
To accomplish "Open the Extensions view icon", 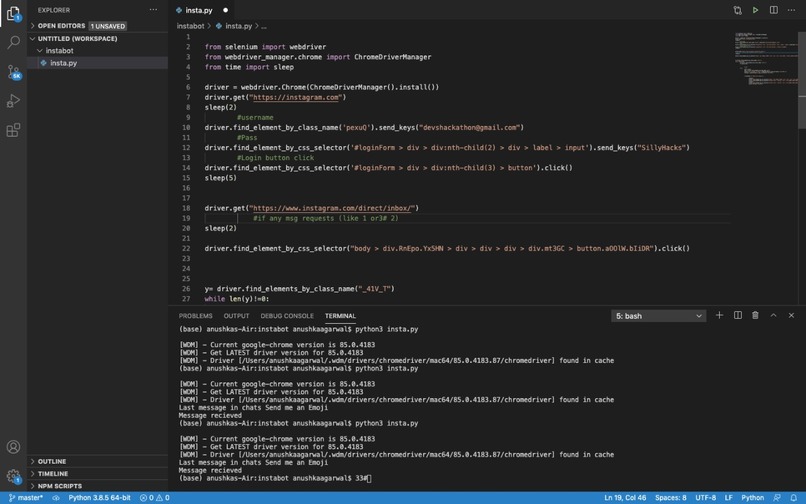I will point(13,130).
